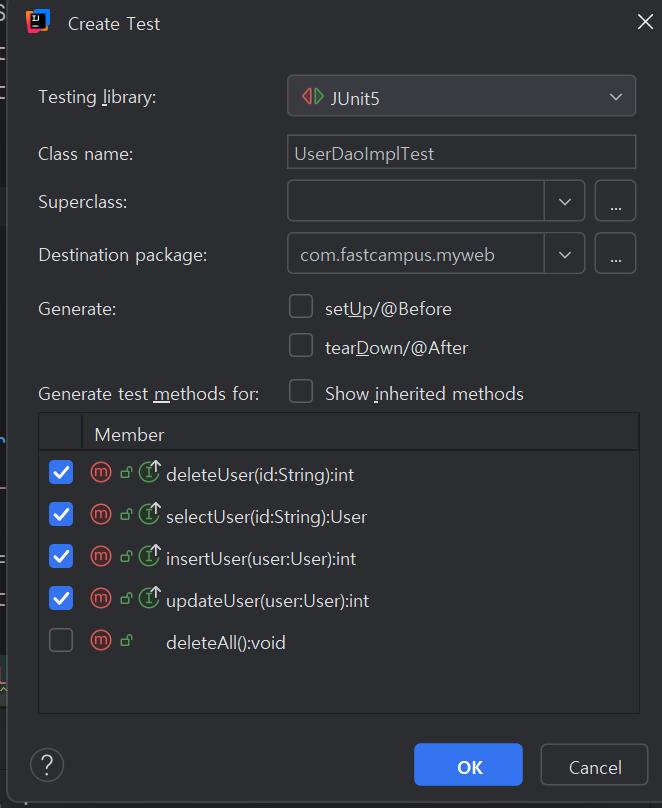Click the Class name field UserDaoImplTest
This screenshot has width=662, height=808.
click(462, 153)
